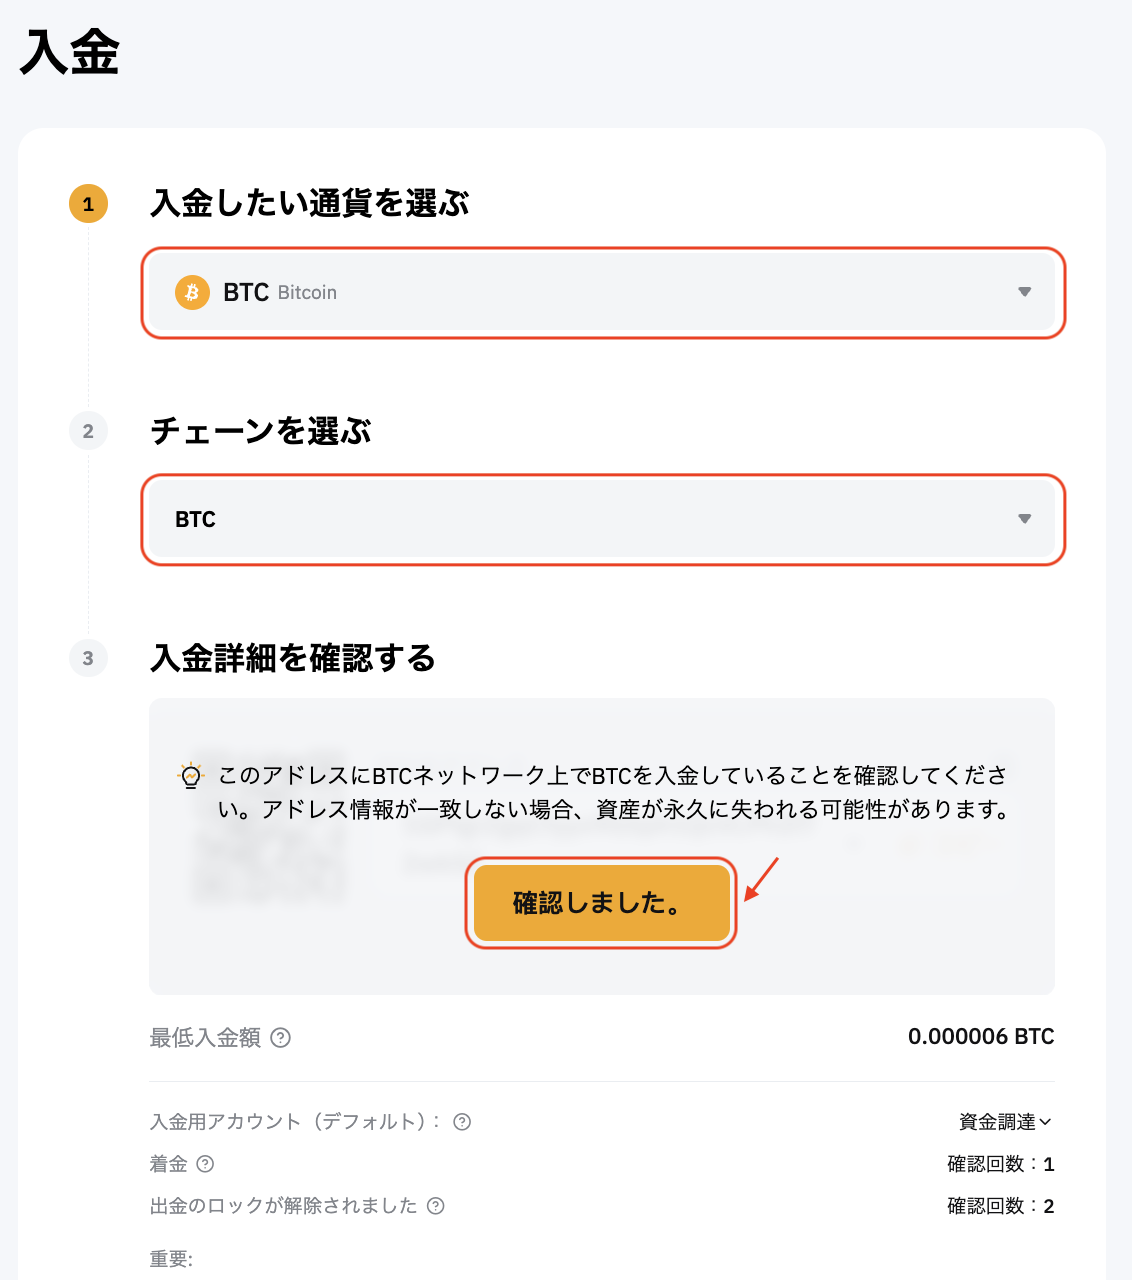
Task: Click help icon after 出金のロックが解除されました
Action: tap(435, 1206)
